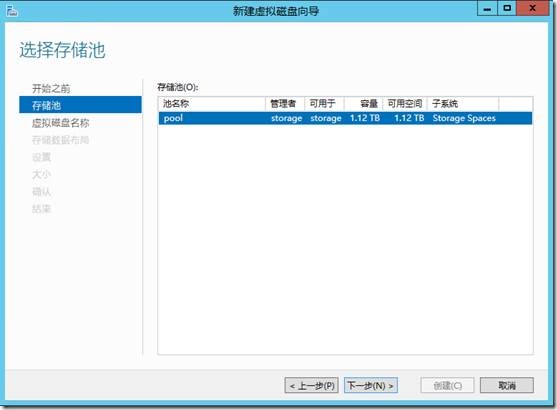Sort by 管理者 column header
Screen dimensions: 557x410
click(x=285, y=104)
